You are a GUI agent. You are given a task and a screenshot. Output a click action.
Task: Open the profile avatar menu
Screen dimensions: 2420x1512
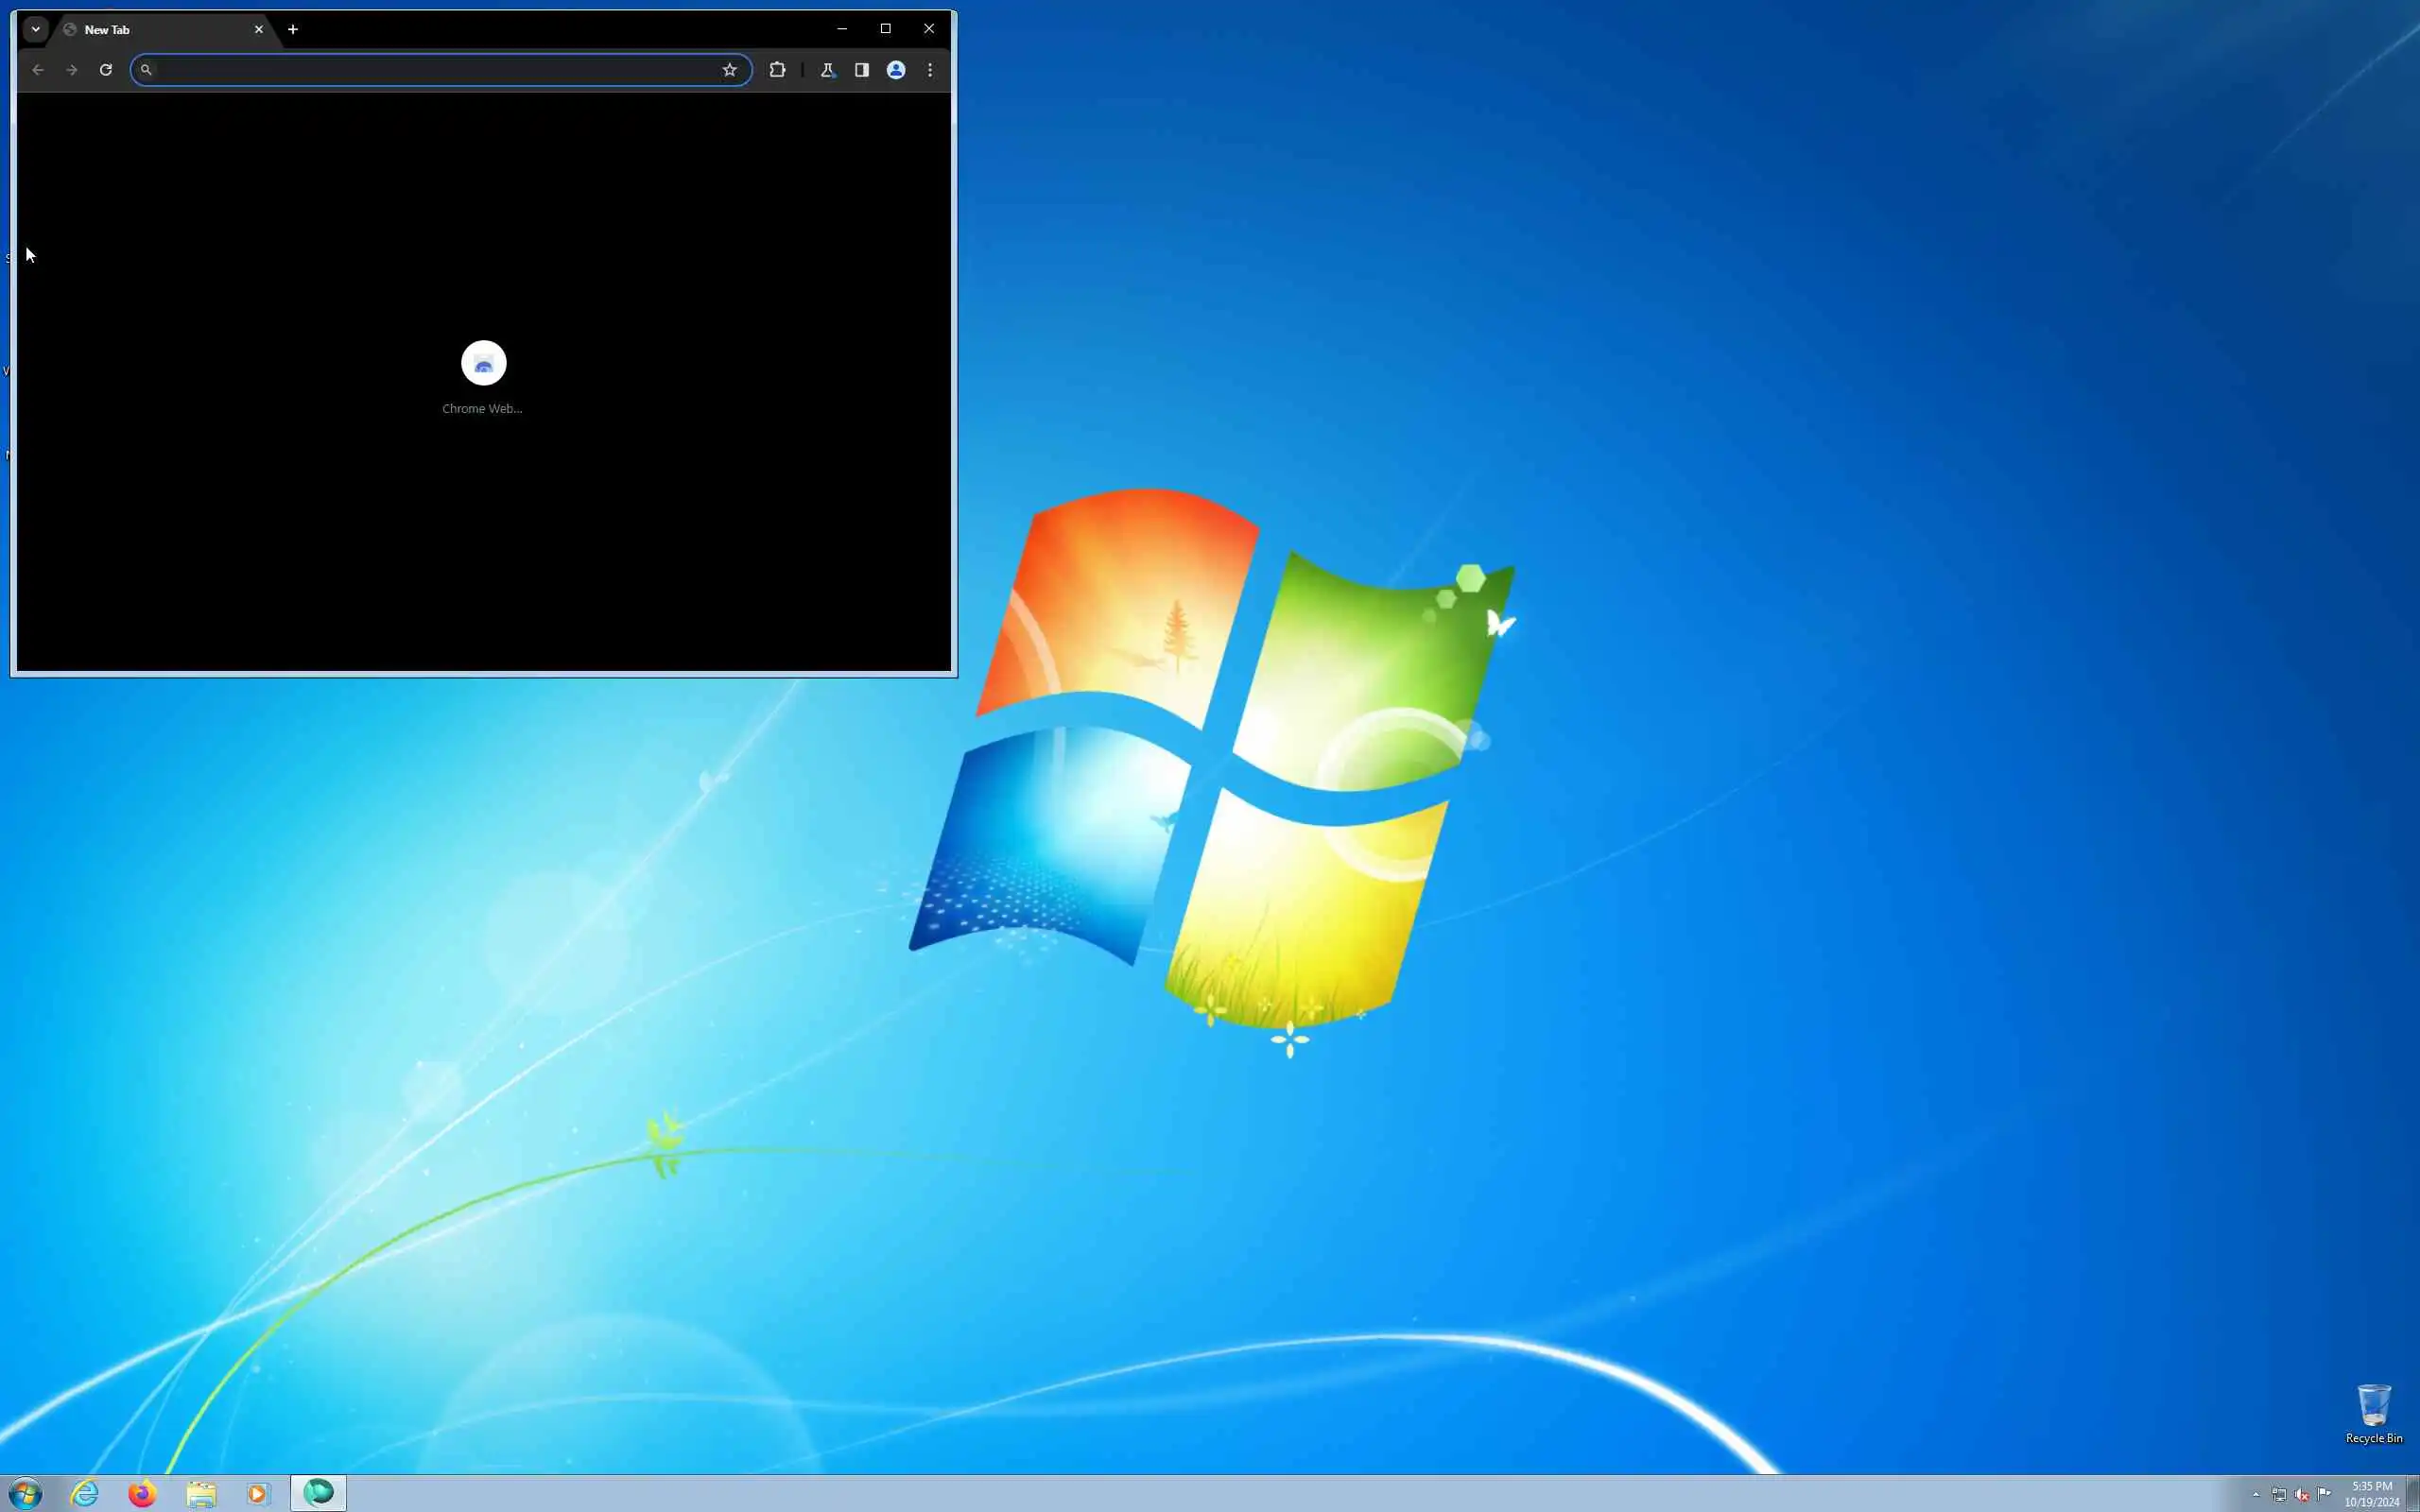pyautogui.click(x=896, y=70)
